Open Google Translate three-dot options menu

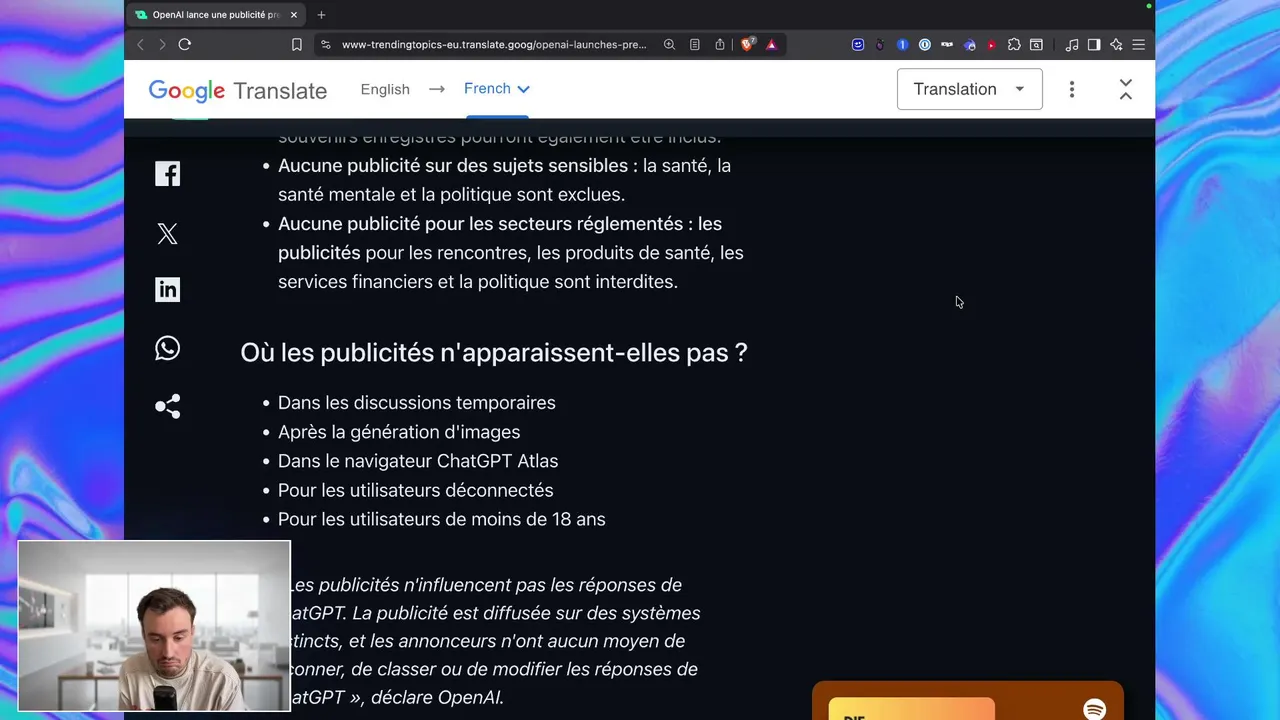click(x=1072, y=89)
